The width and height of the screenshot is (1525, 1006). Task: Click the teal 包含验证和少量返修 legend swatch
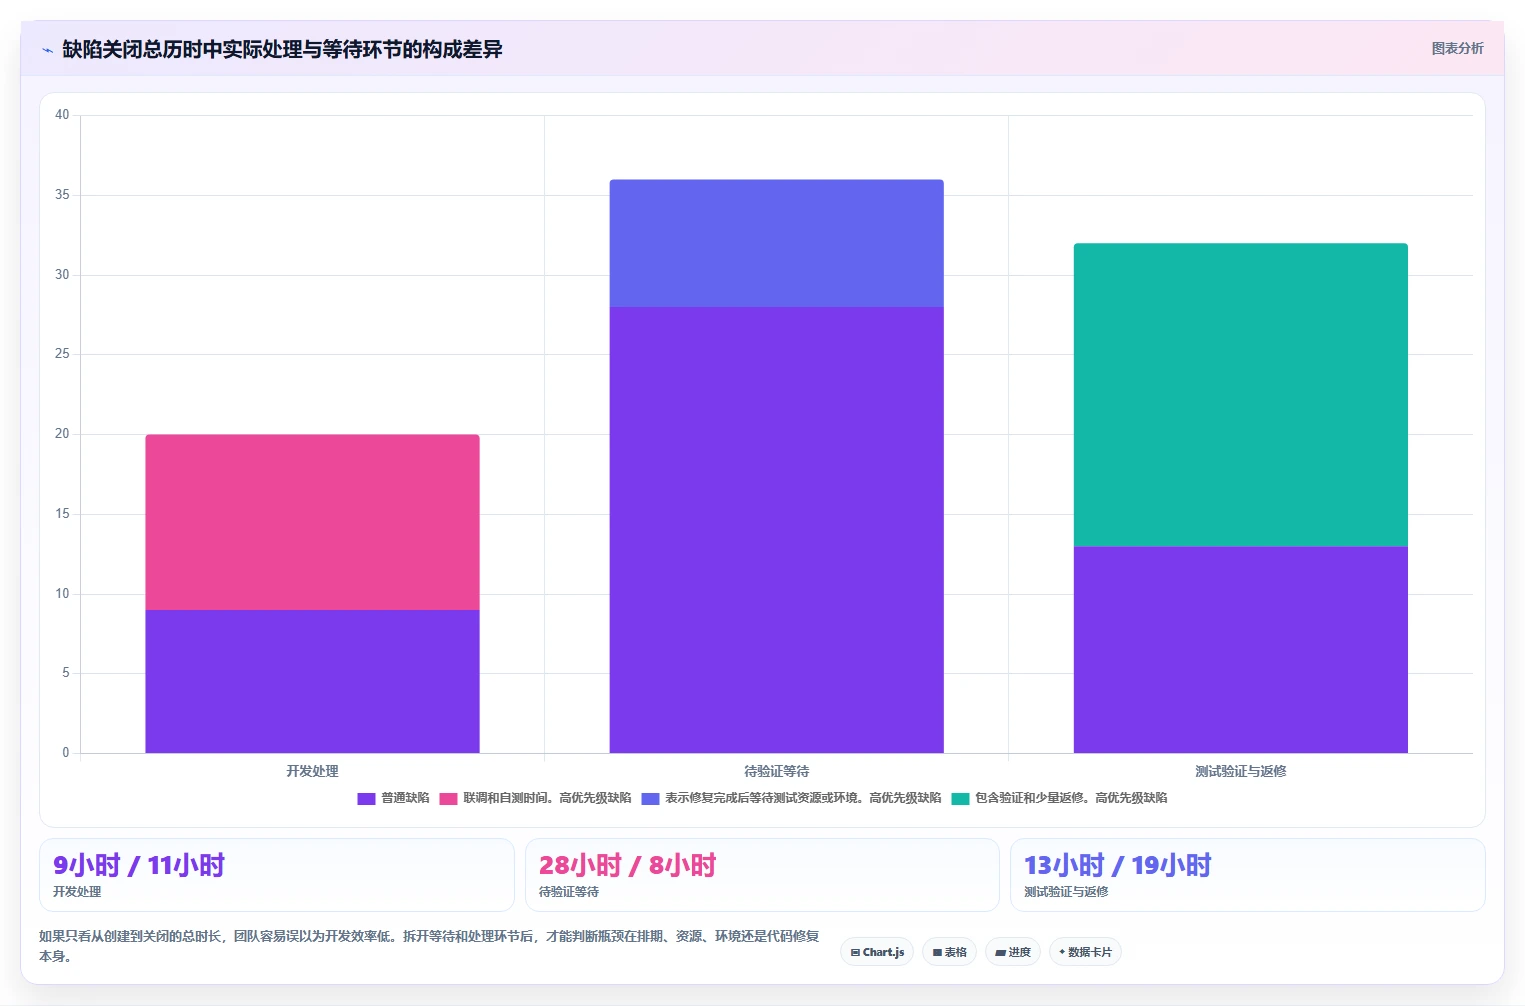tap(960, 798)
